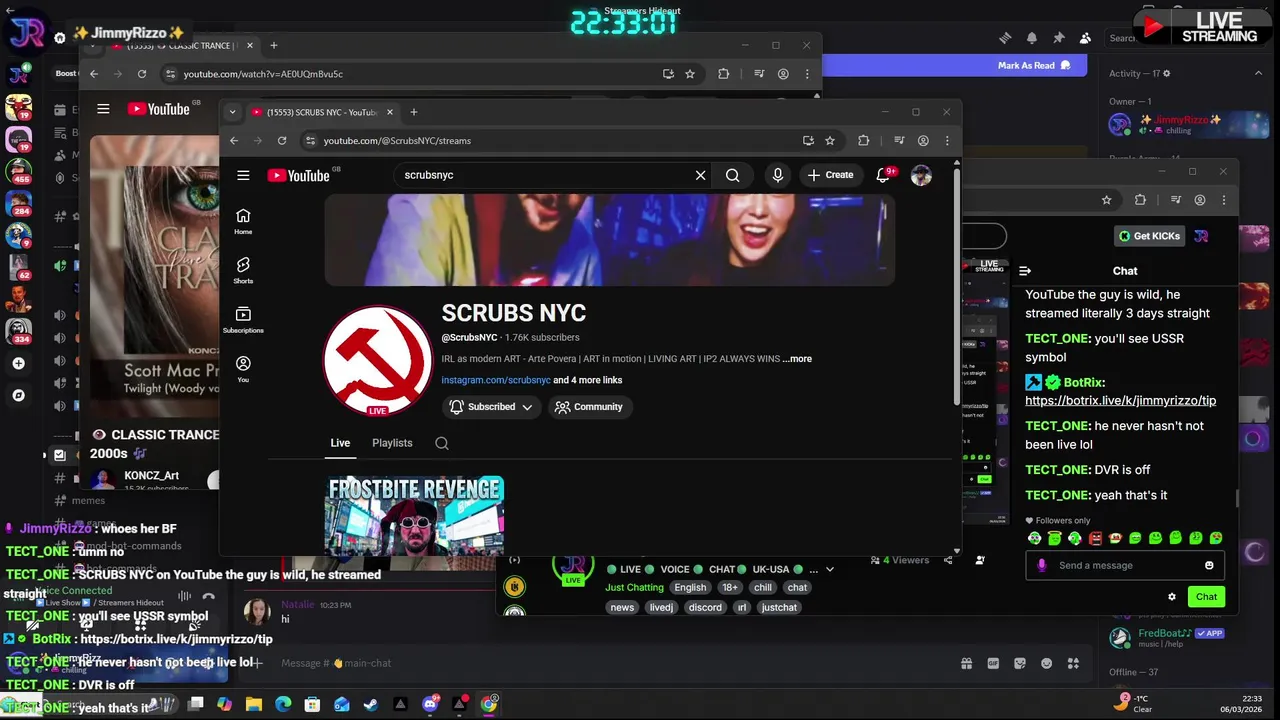This screenshot has height=720, width=1280.
Task: Open Discord sticker picker
Action: 1020,663
